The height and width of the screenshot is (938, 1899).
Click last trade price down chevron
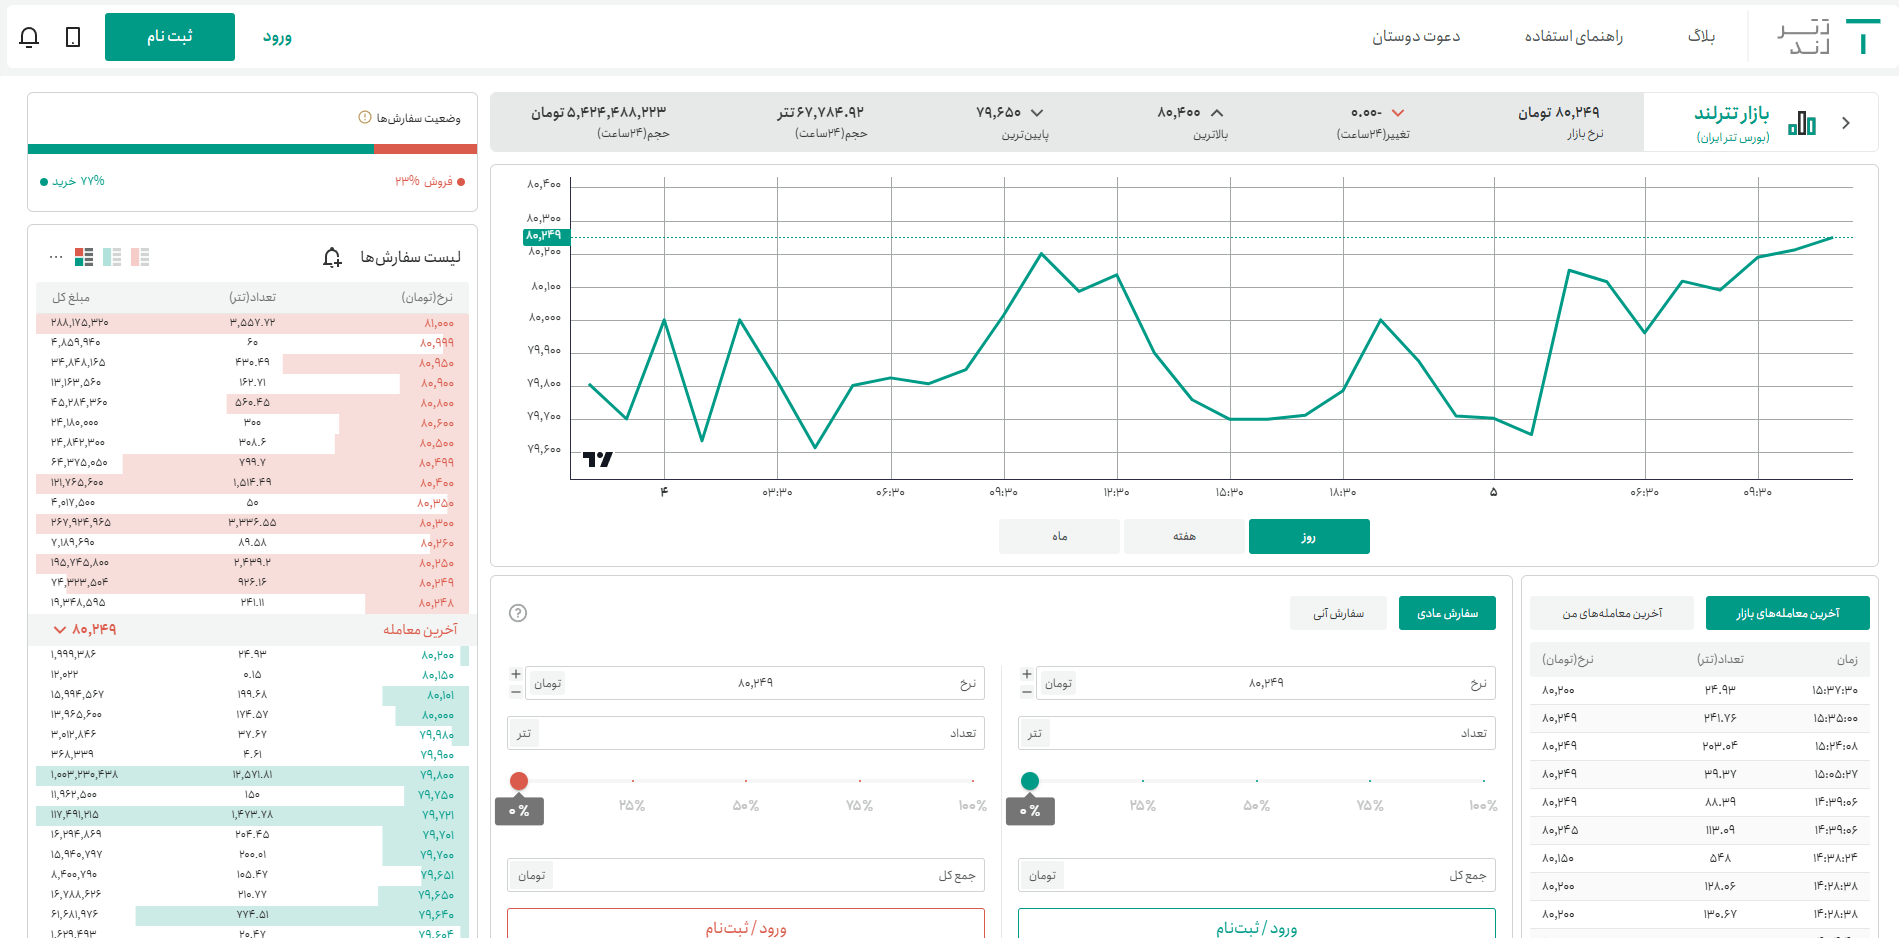tap(60, 629)
